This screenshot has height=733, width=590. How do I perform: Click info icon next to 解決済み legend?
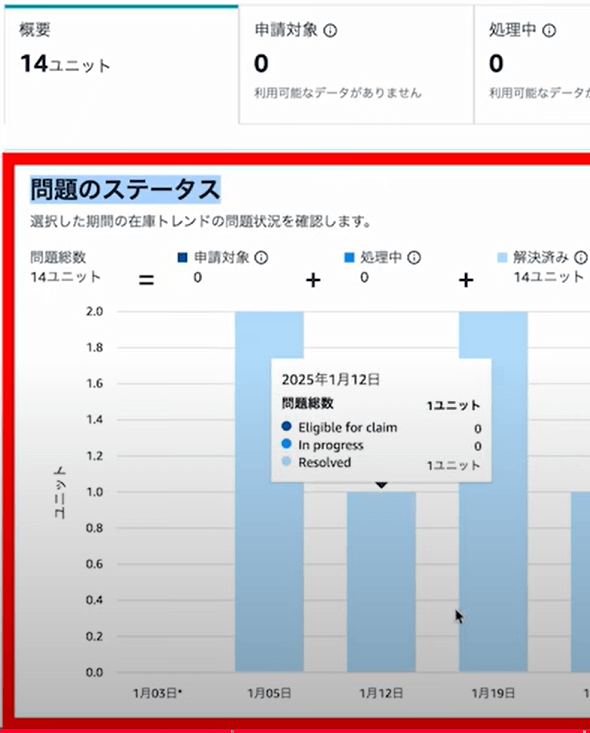pos(581,258)
